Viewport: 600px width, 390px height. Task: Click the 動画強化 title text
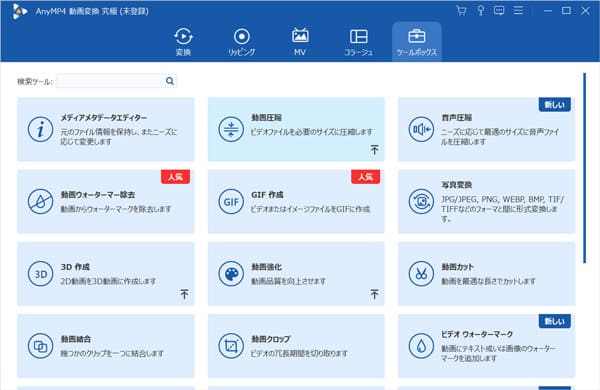coord(266,267)
